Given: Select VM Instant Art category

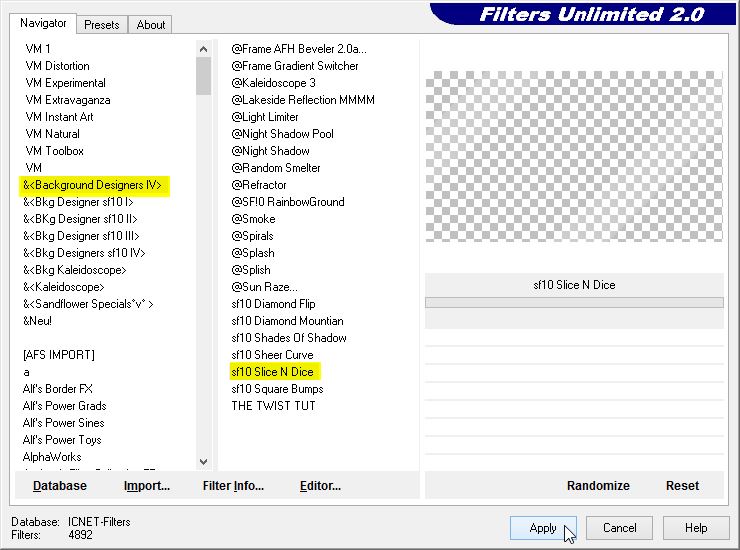Looking at the screenshot, I should pos(59,117).
